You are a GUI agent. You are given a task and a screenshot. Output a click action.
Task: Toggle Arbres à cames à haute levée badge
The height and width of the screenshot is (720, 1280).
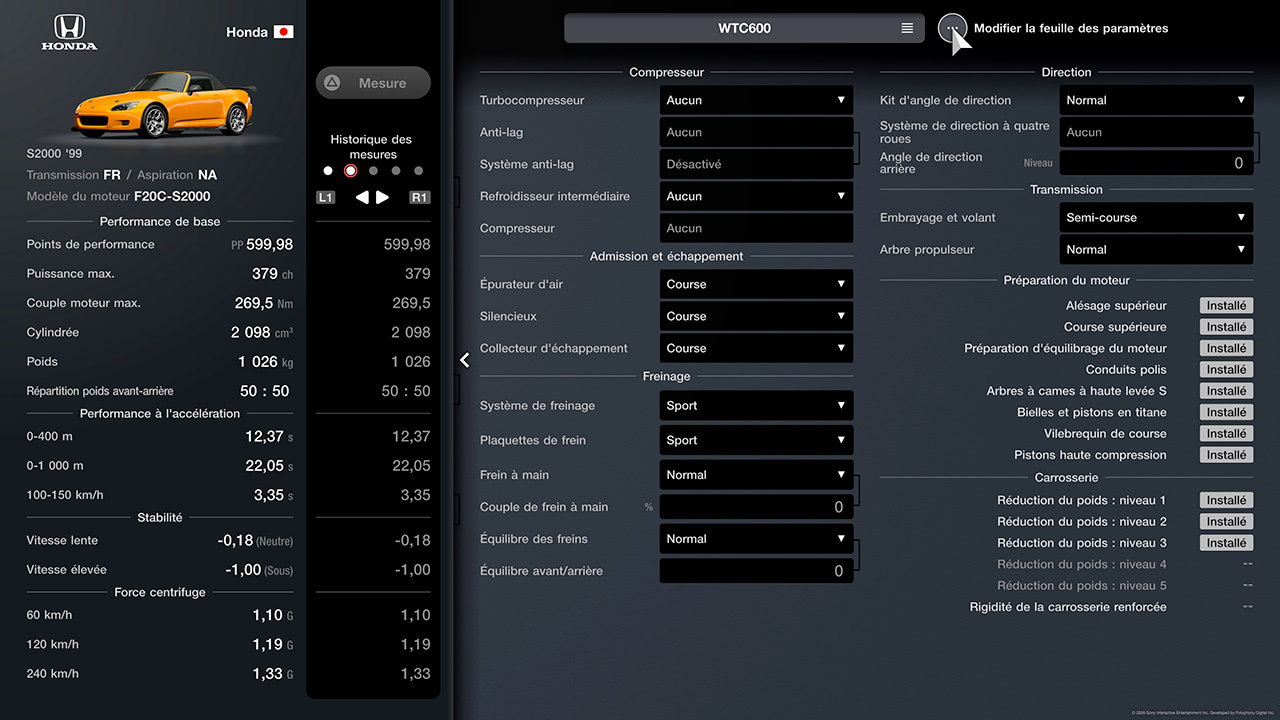coord(1226,391)
